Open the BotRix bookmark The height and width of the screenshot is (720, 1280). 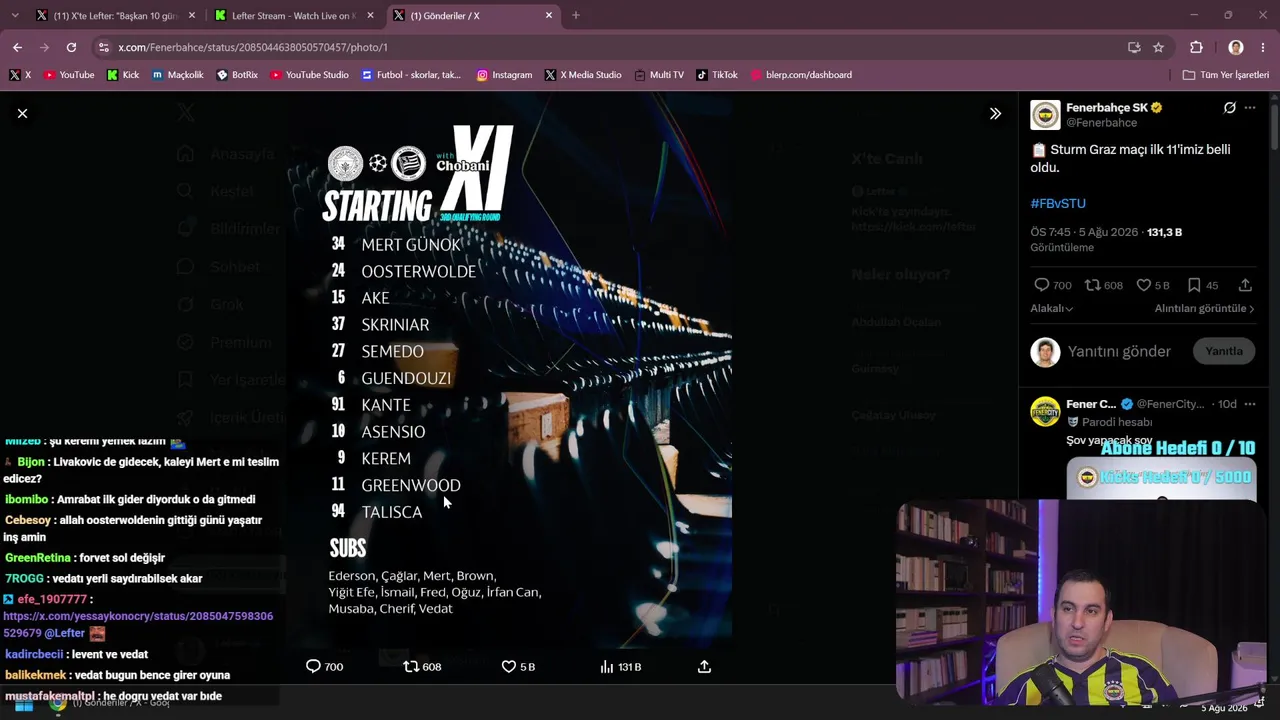tap(237, 75)
